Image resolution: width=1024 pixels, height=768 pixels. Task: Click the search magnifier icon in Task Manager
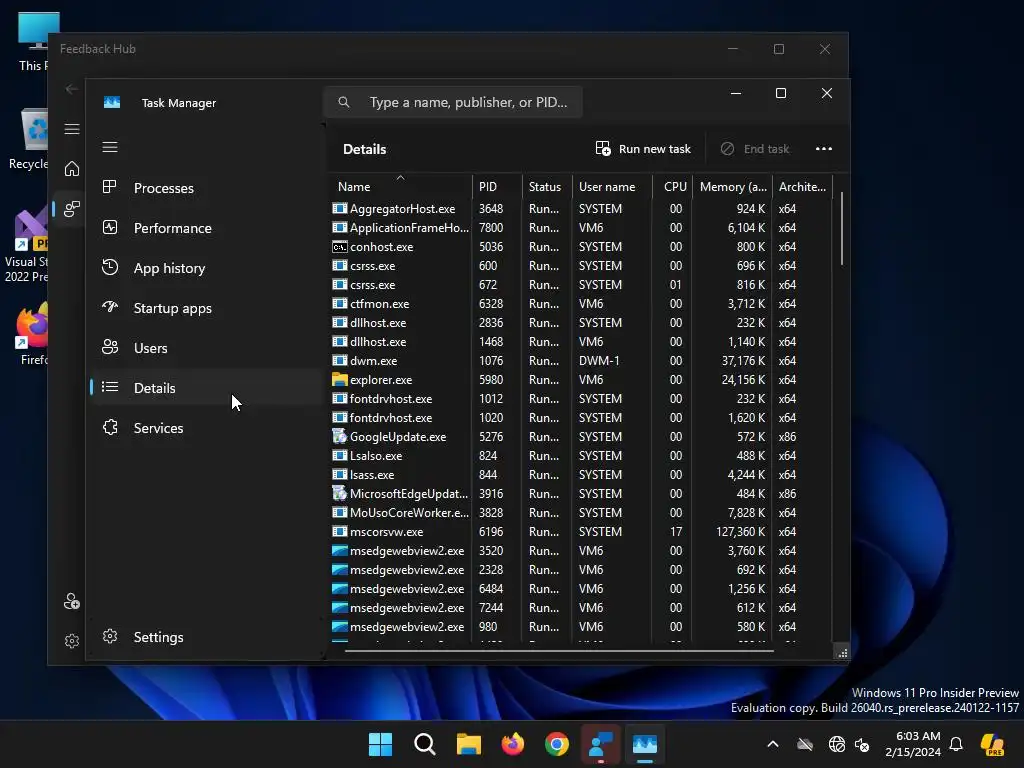click(344, 103)
